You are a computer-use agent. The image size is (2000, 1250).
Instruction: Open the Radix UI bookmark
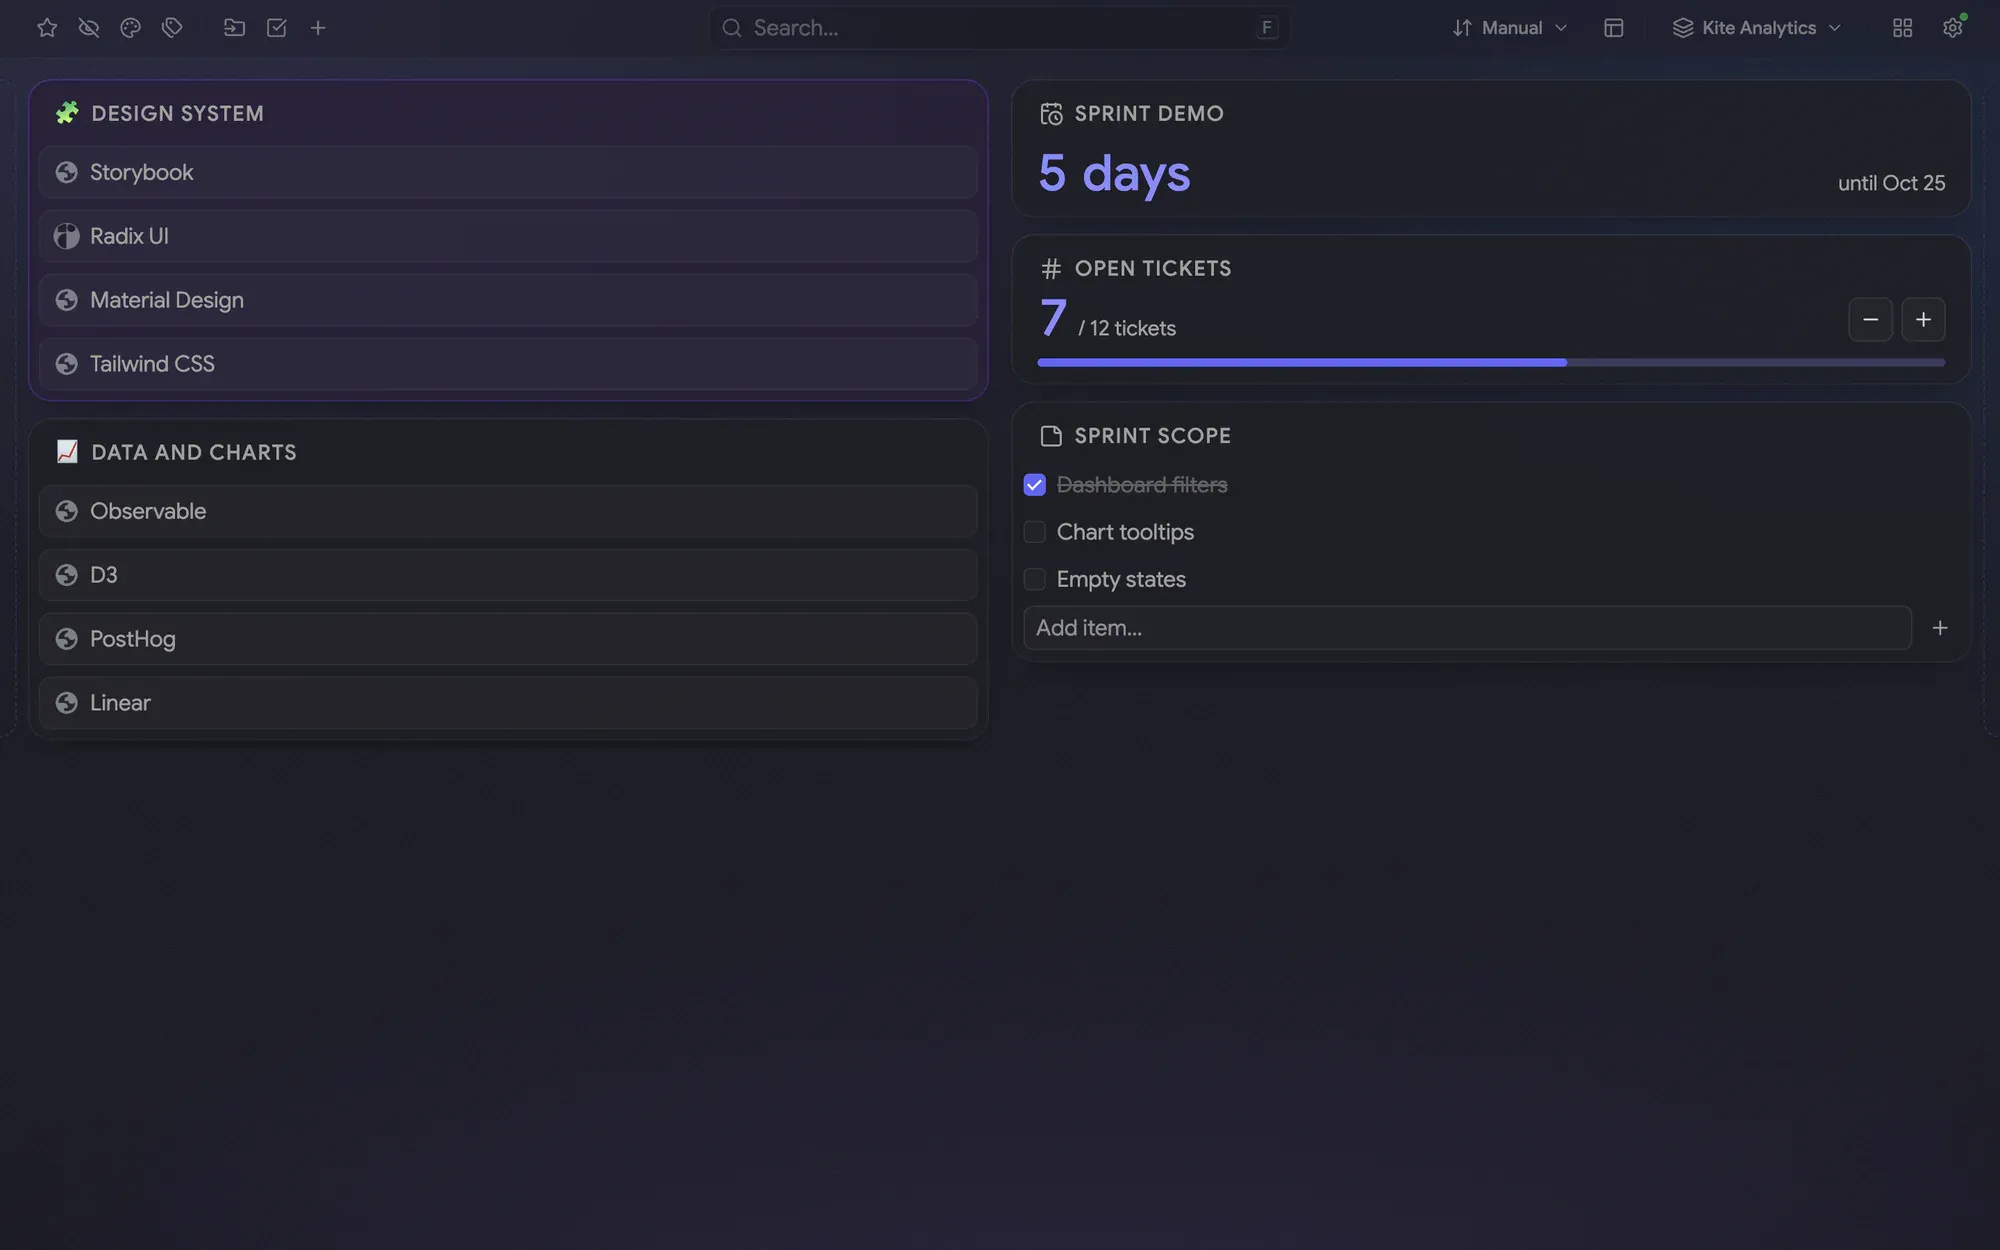(508, 236)
